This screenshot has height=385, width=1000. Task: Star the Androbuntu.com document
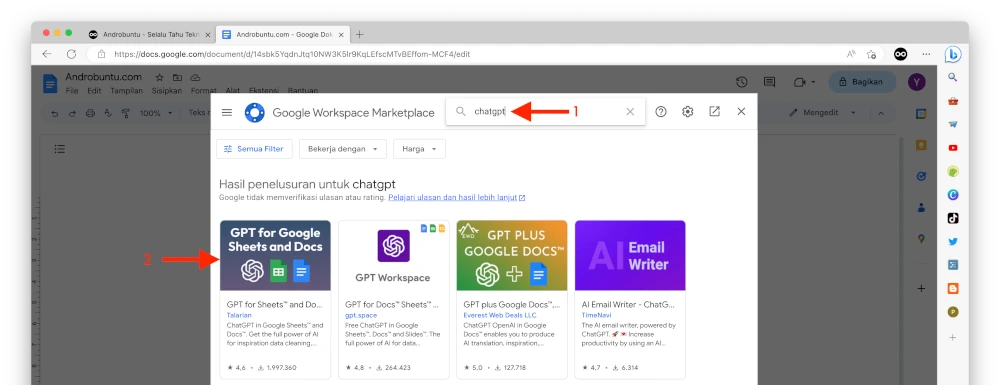tap(159, 78)
